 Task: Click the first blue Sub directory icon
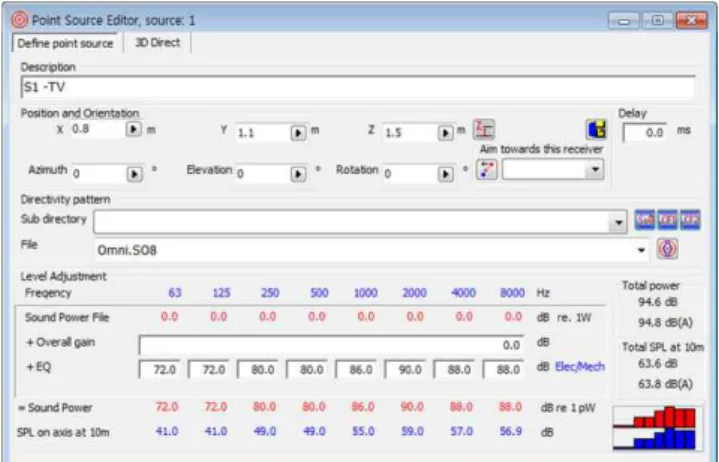point(645,220)
